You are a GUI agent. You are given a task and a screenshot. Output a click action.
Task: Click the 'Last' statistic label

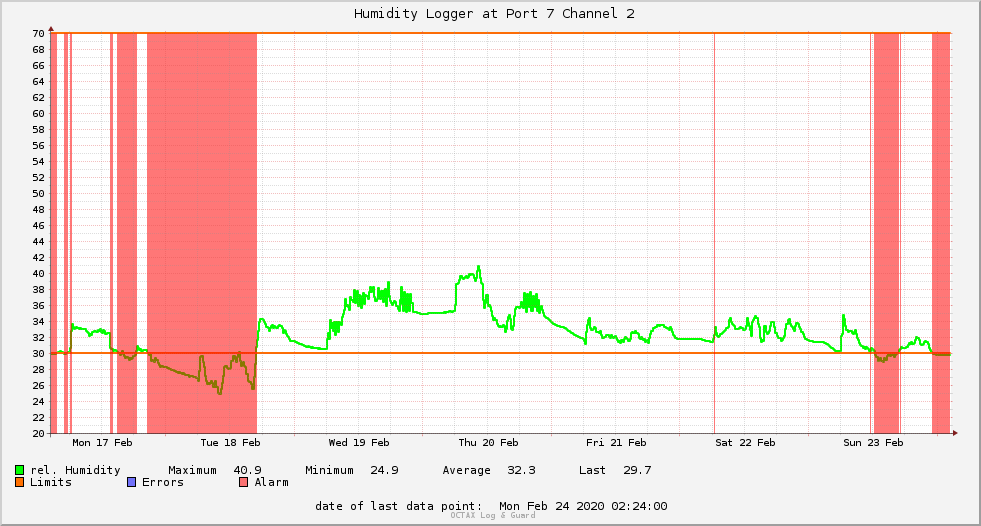click(592, 470)
